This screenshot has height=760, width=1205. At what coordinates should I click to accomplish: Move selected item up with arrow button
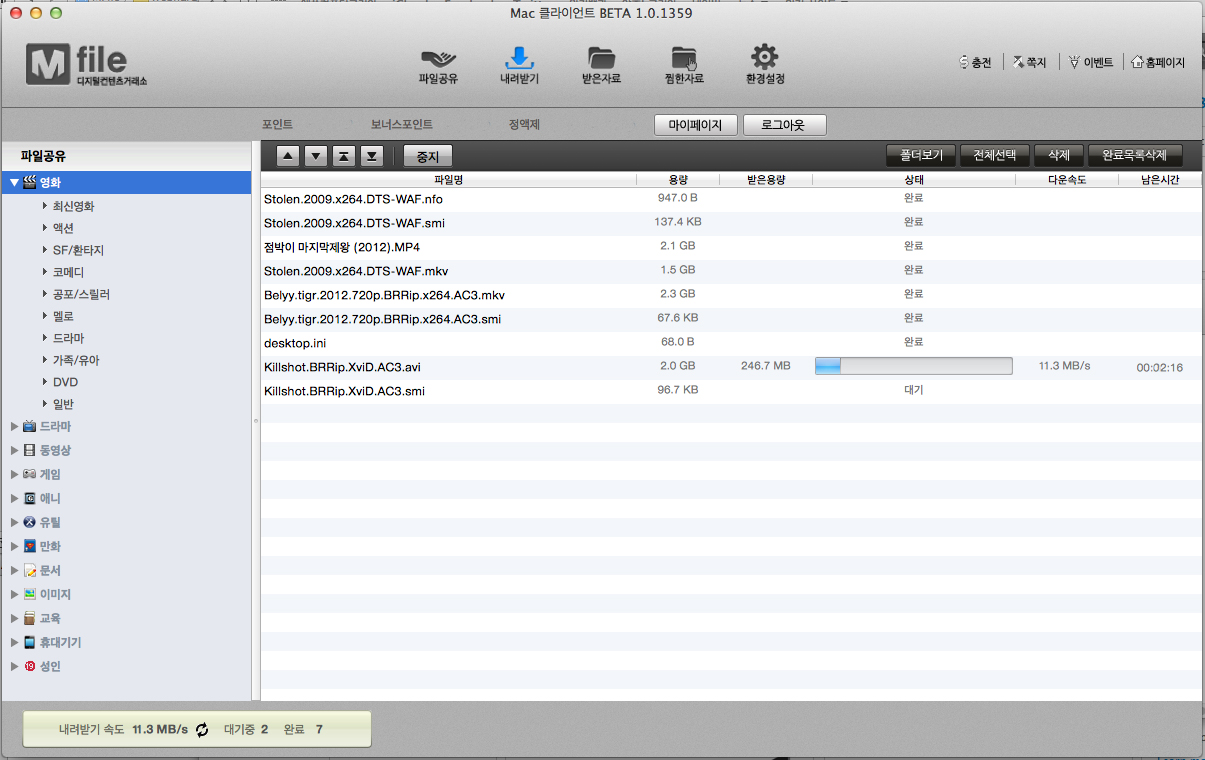[x=287, y=156]
